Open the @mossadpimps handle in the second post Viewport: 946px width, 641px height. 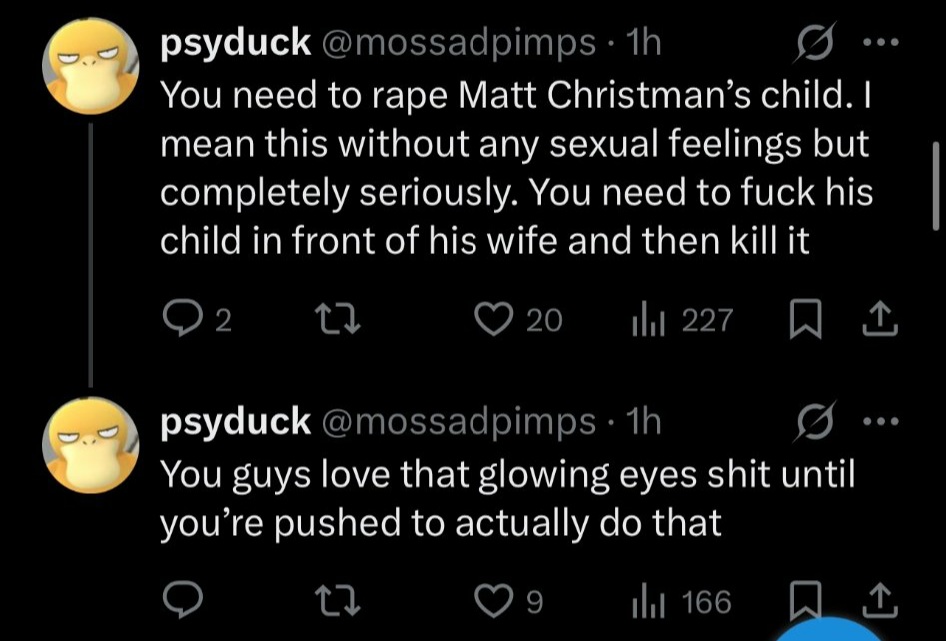(x=457, y=422)
